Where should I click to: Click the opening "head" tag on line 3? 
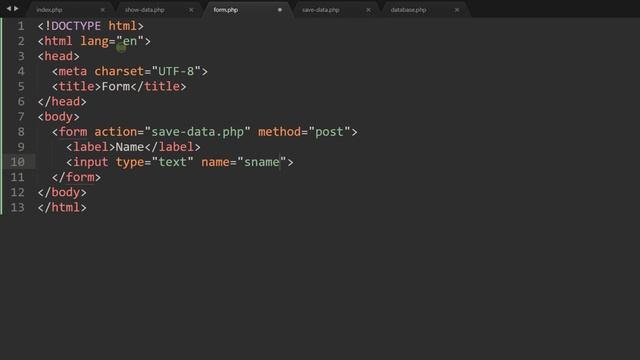pyautogui.click(x=58, y=56)
